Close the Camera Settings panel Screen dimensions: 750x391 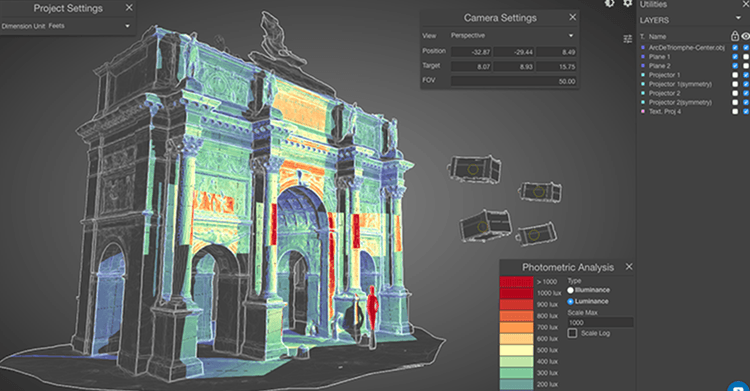point(573,17)
